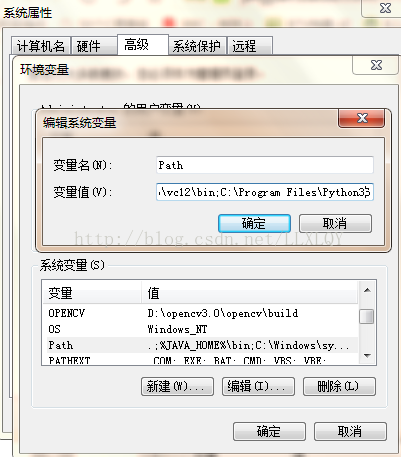Confirm edit with 确定 in 编辑系统变量

point(254,223)
